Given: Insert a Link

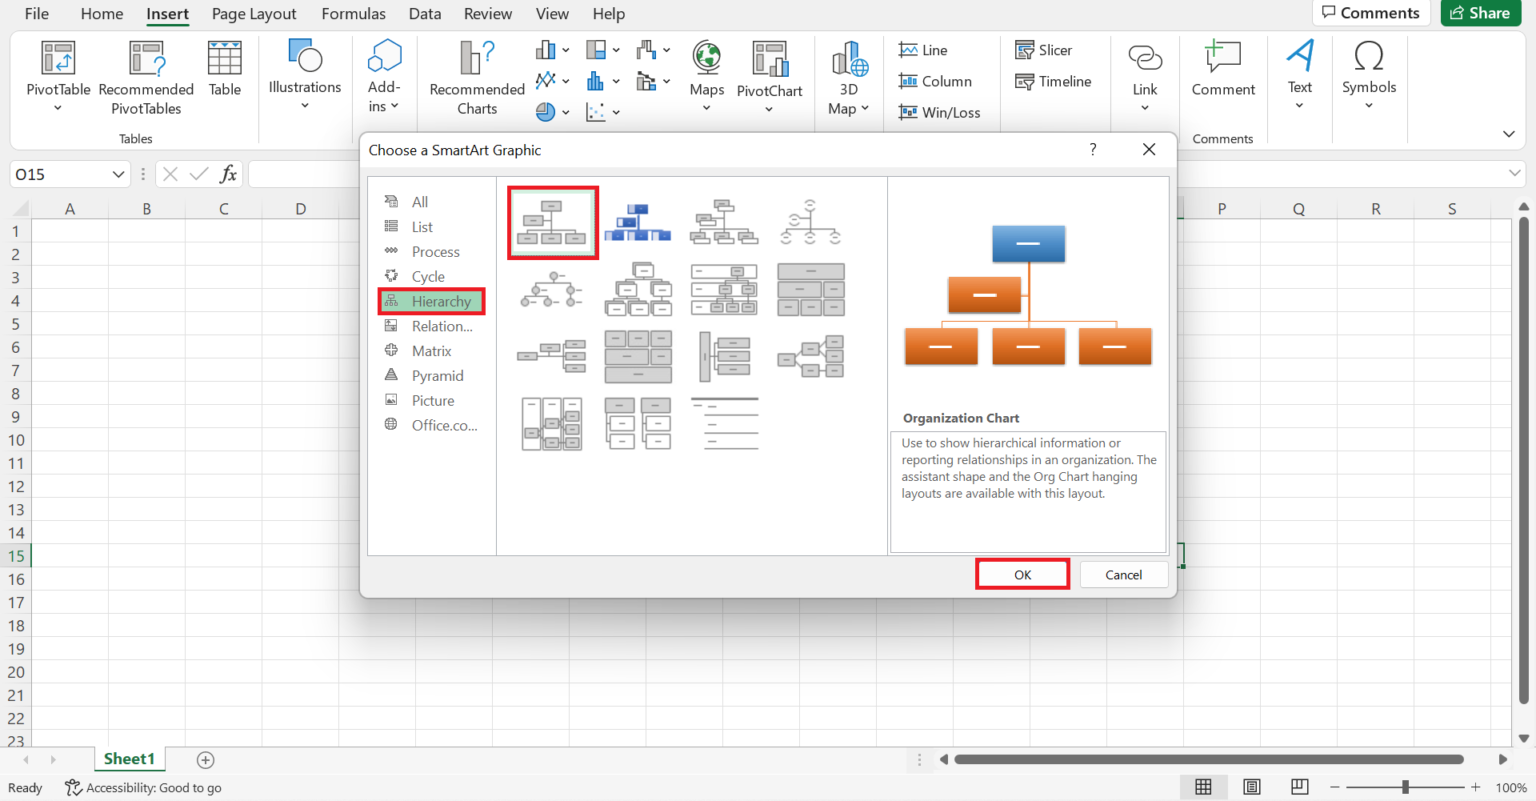Looking at the screenshot, I should tap(1144, 70).
